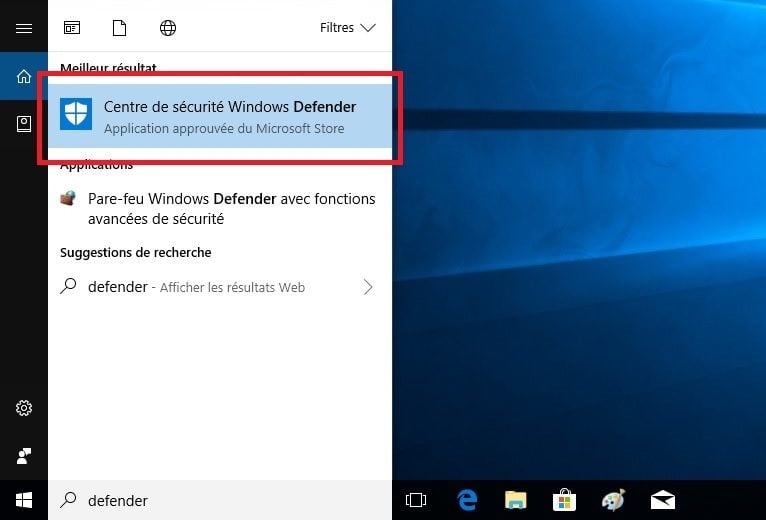
Task: Click the magnifier icon beside defender suggestion
Action: [x=68, y=286]
